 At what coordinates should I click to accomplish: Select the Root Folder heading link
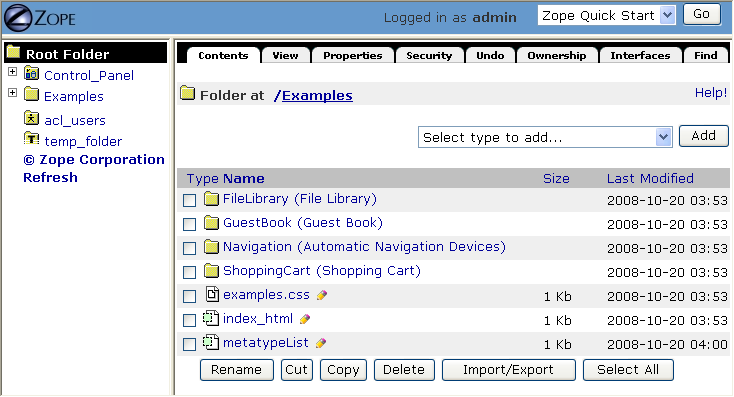pos(67,54)
